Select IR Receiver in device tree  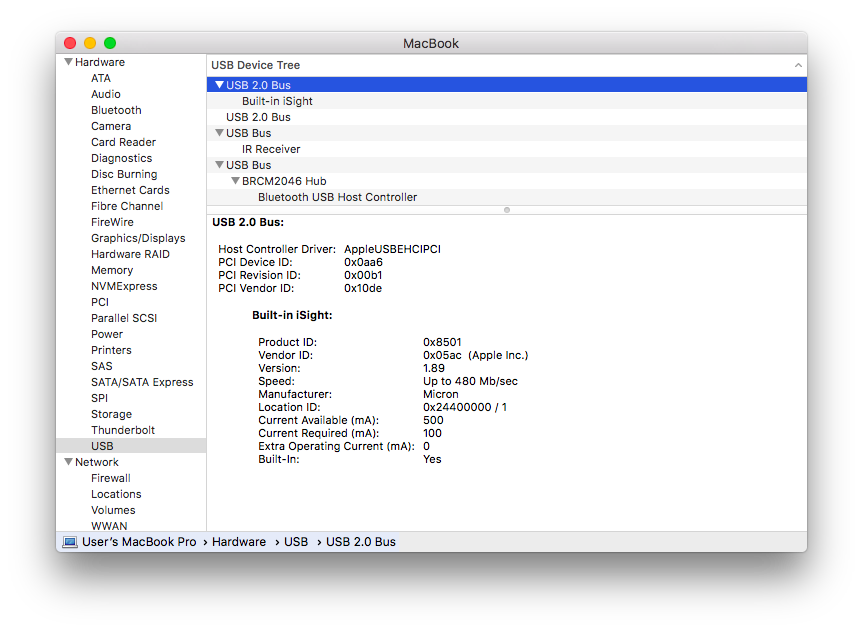(x=507, y=149)
